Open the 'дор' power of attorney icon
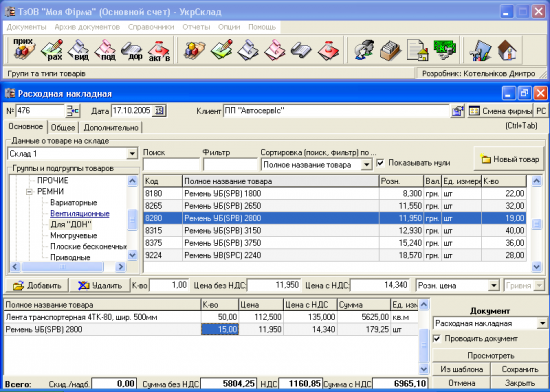 (x=132, y=50)
